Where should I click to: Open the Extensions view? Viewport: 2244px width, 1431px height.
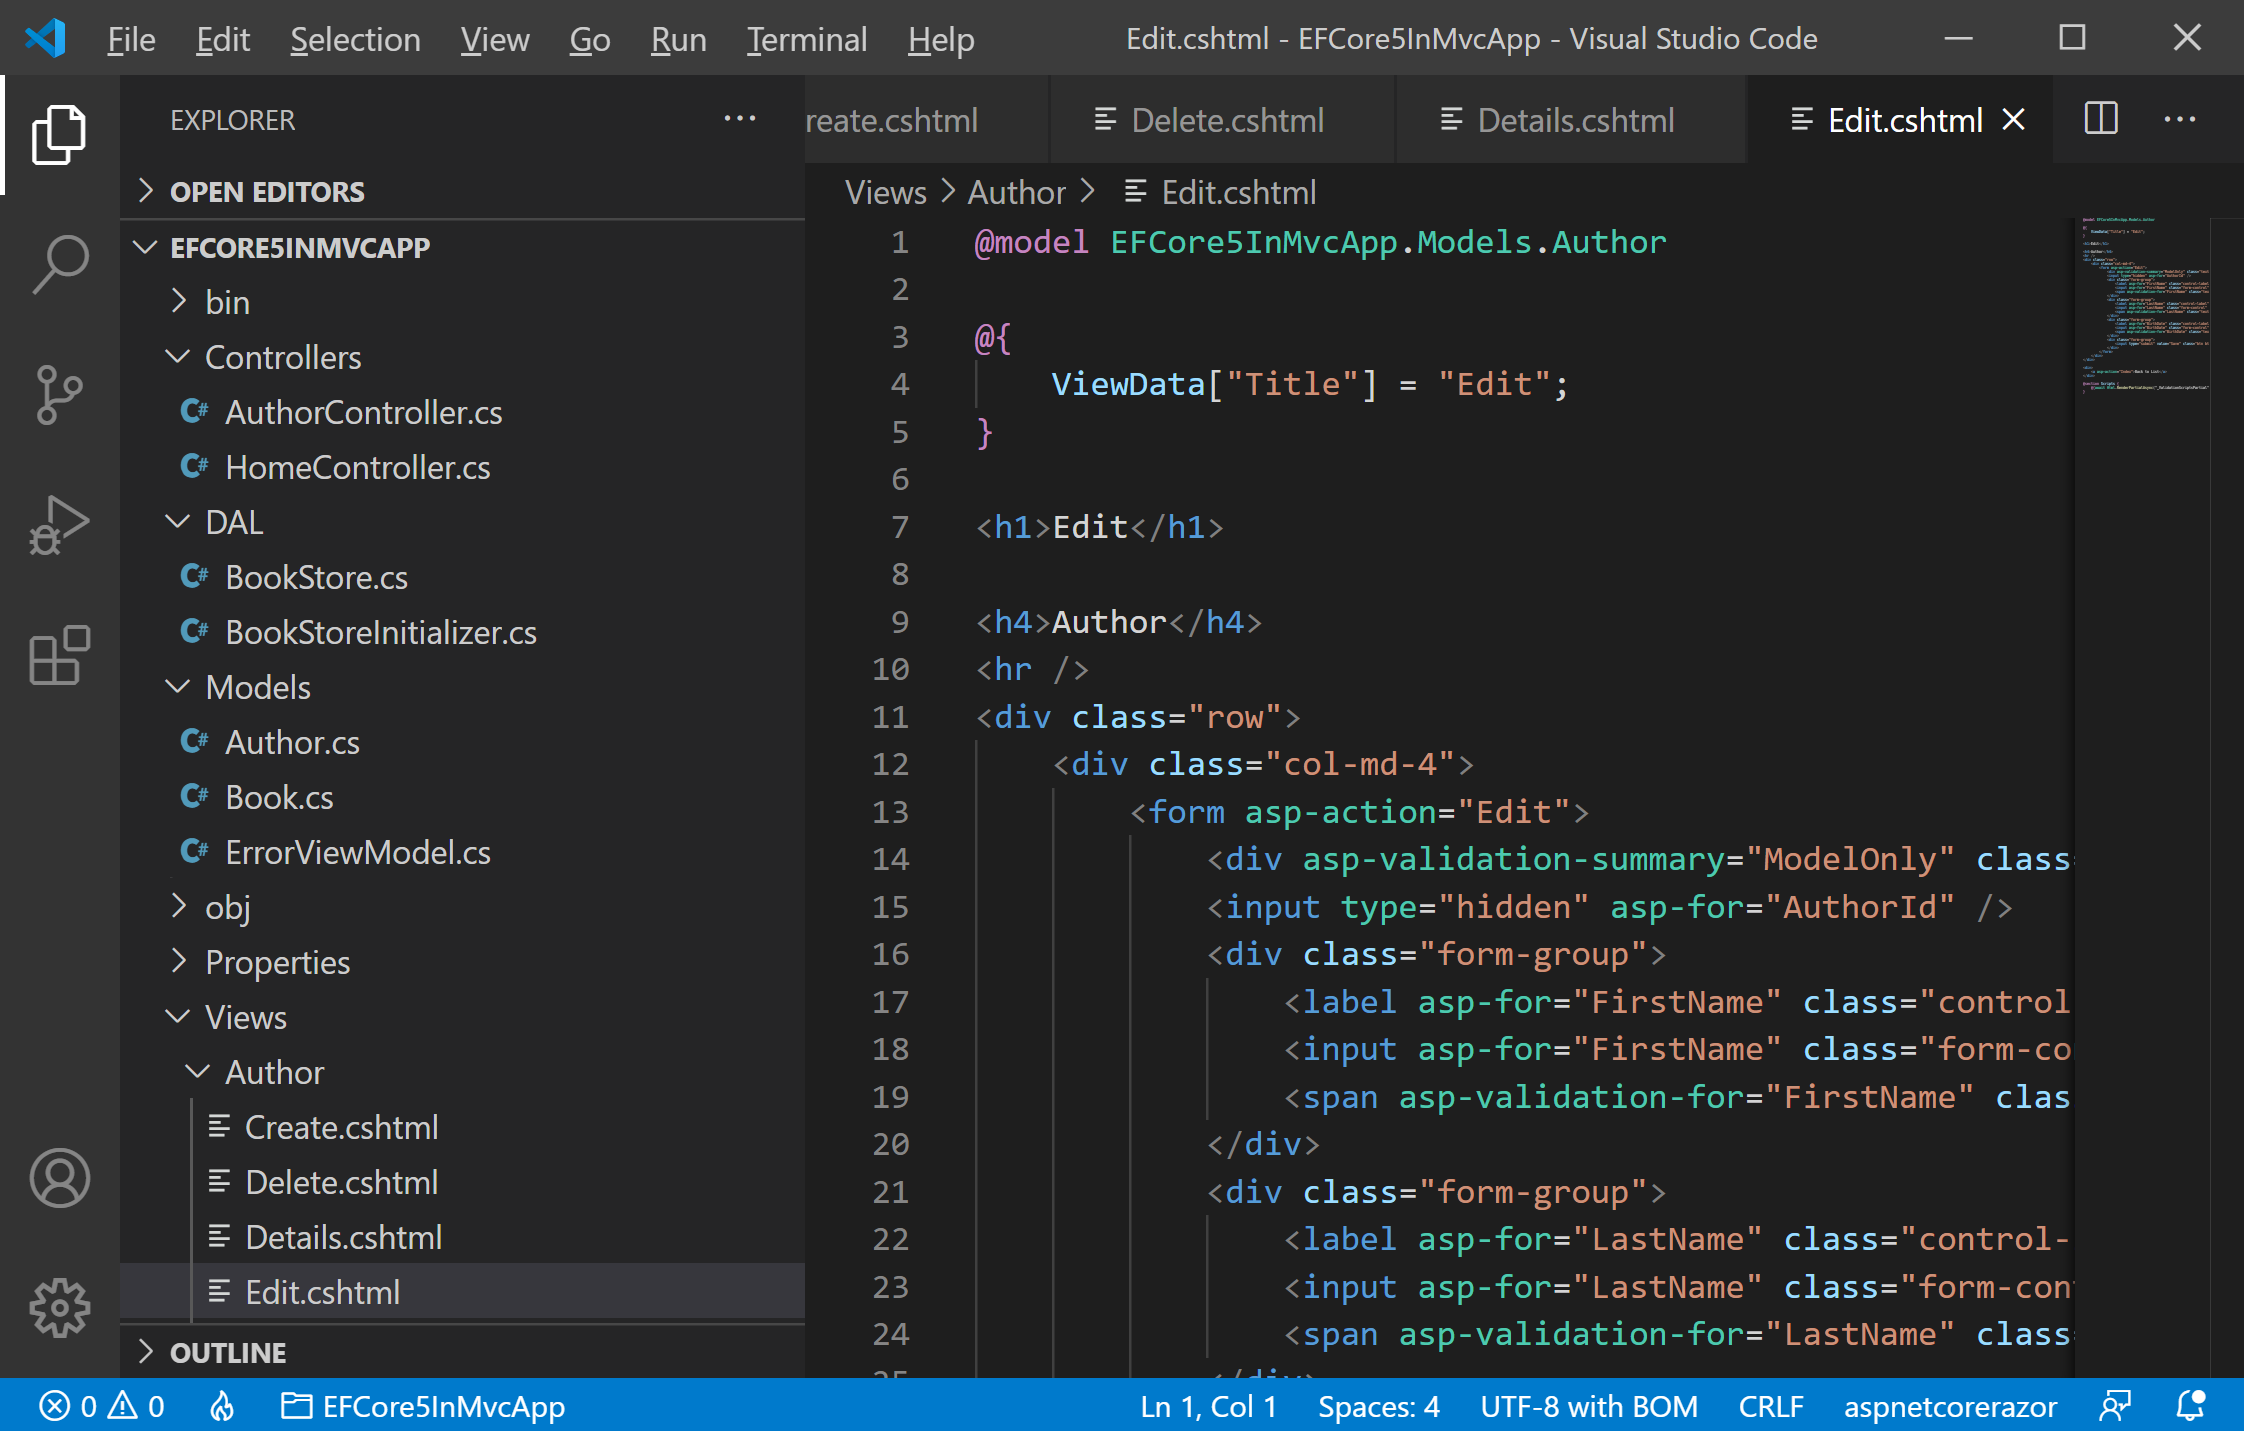coord(60,656)
